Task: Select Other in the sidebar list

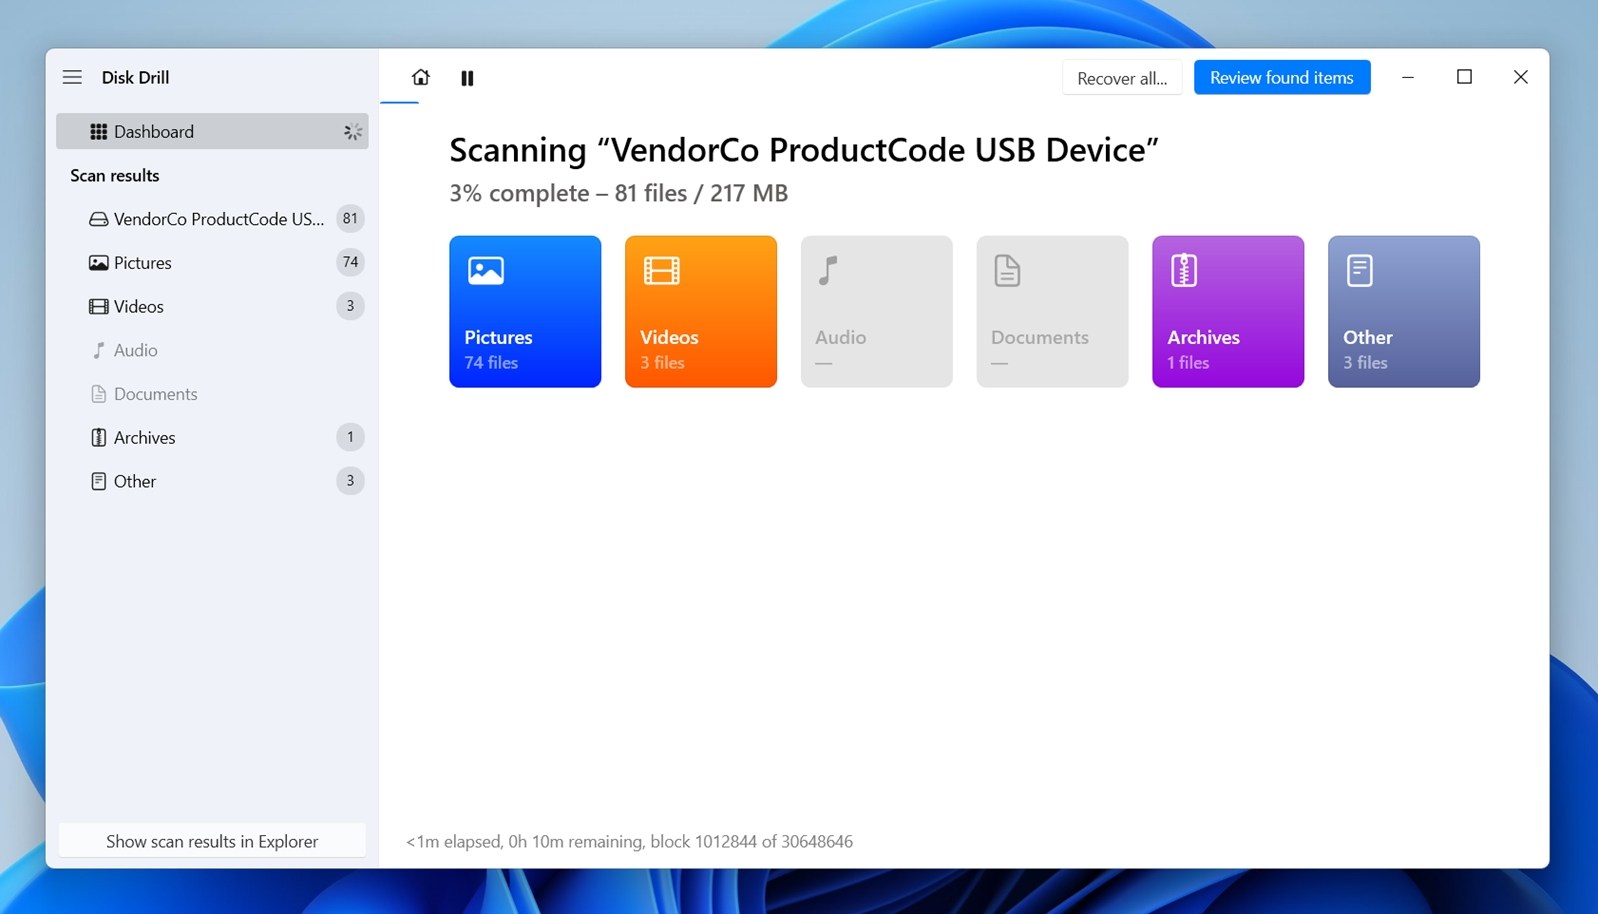Action: point(135,482)
